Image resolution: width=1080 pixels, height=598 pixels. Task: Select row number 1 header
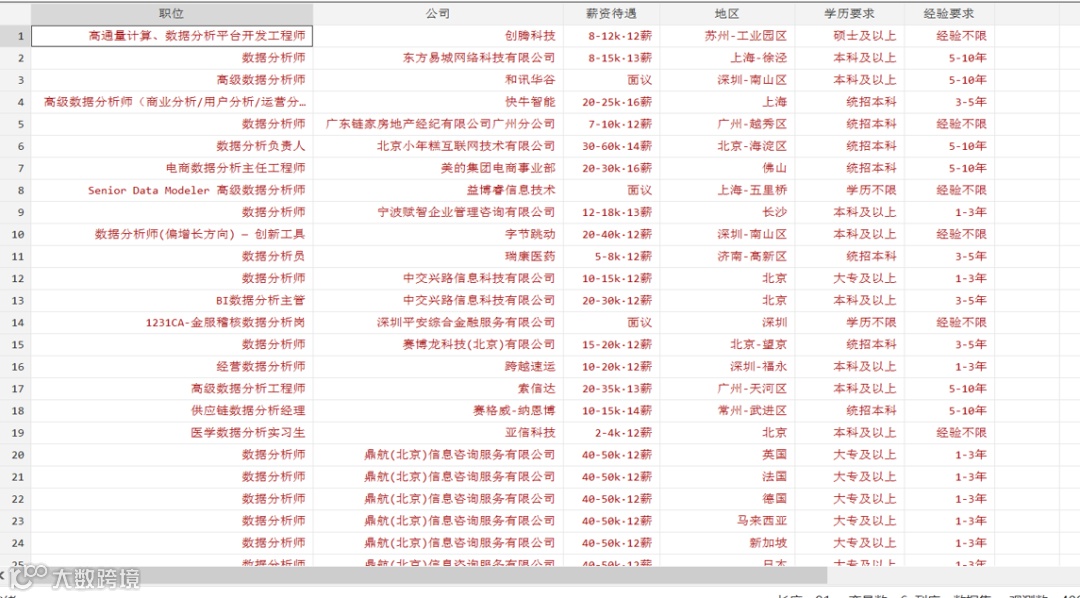coord(16,36)
